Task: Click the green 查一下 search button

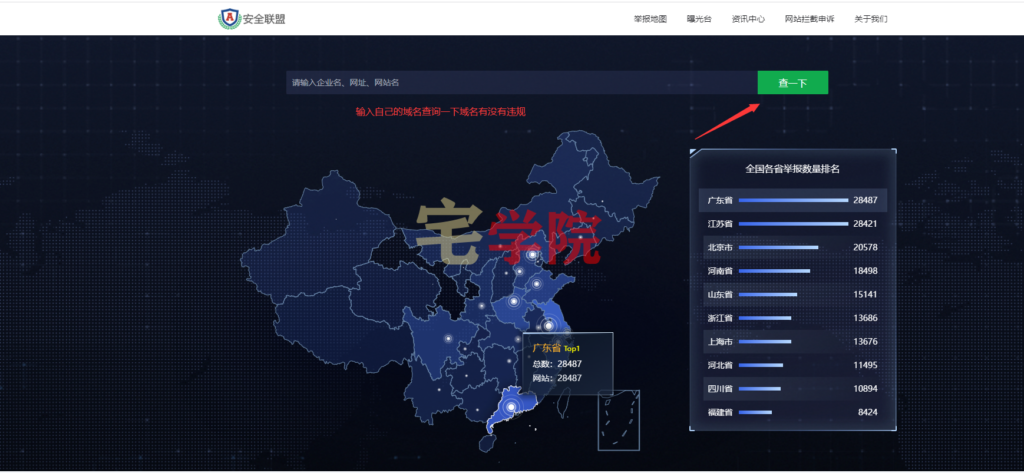Action: [793, 82]
